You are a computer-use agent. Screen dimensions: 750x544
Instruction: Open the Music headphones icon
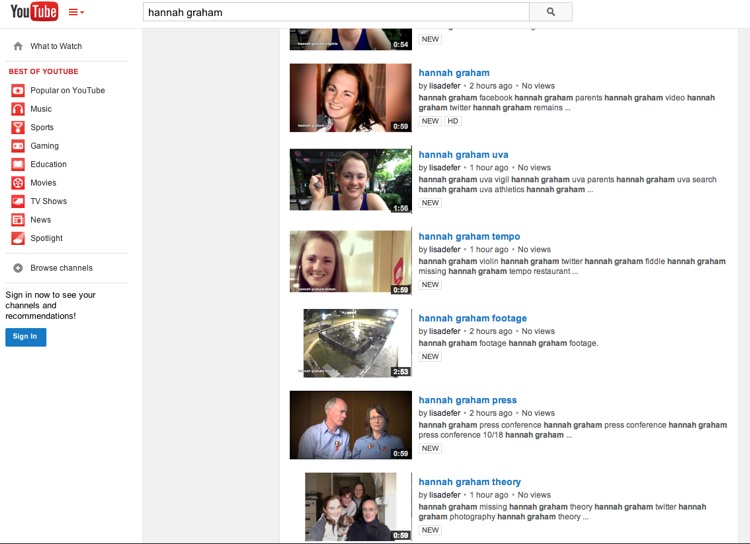click(18, 109)
